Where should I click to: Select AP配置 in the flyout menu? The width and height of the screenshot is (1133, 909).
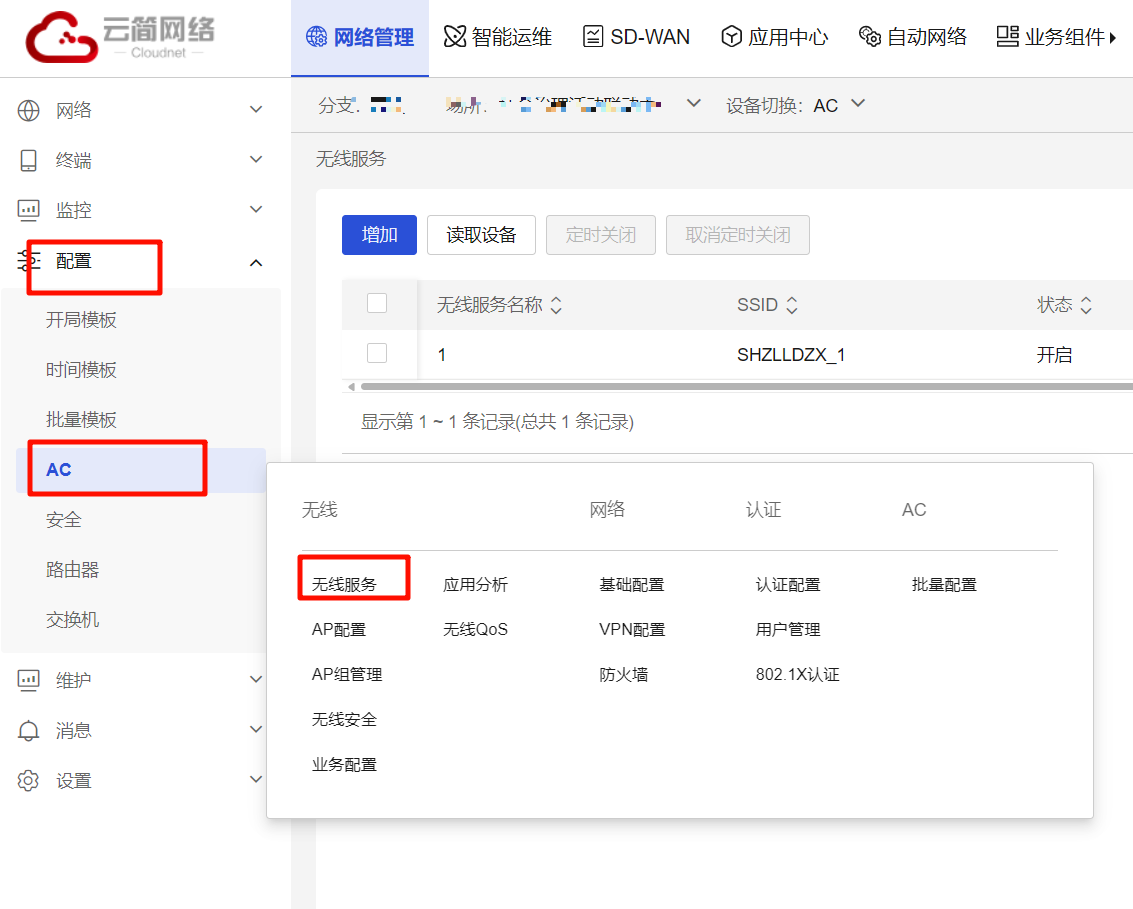(x=339, y=629)
